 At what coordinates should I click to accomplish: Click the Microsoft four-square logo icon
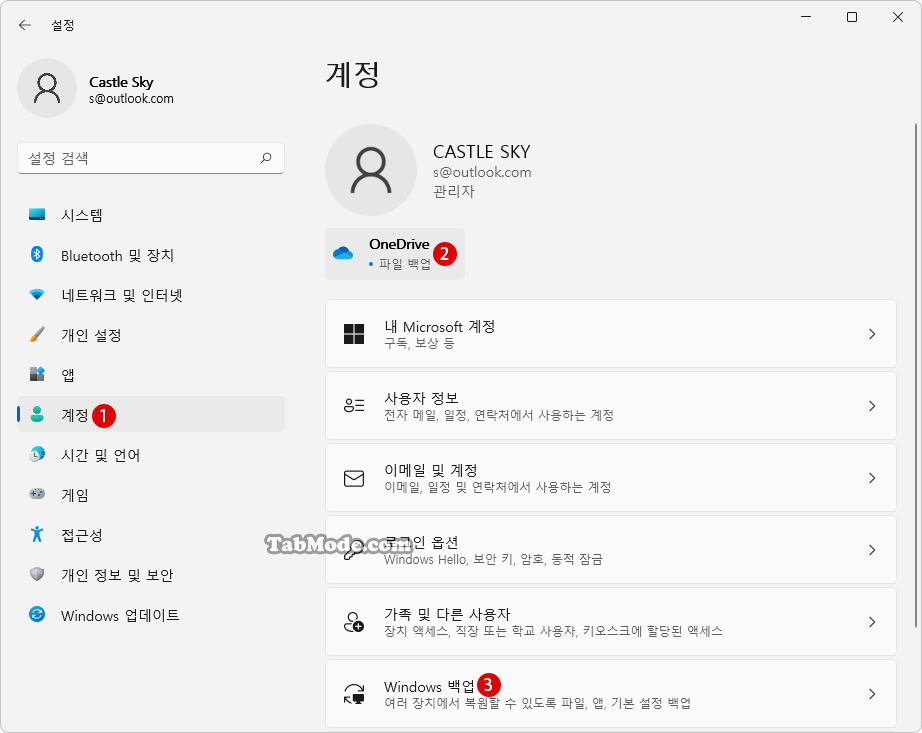coord(354,334)
